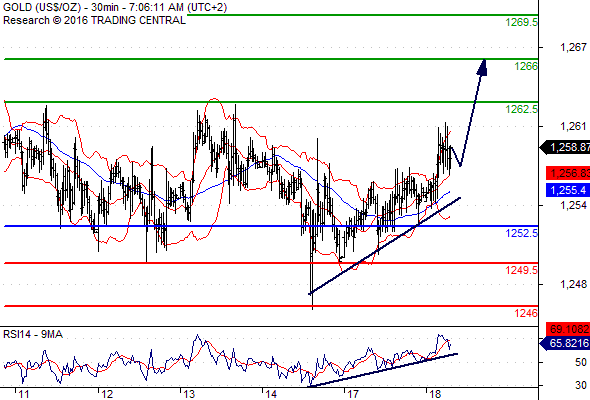Click the blue RSI value 65.8216
590x400 pixels.
click(x=565, y=343)
